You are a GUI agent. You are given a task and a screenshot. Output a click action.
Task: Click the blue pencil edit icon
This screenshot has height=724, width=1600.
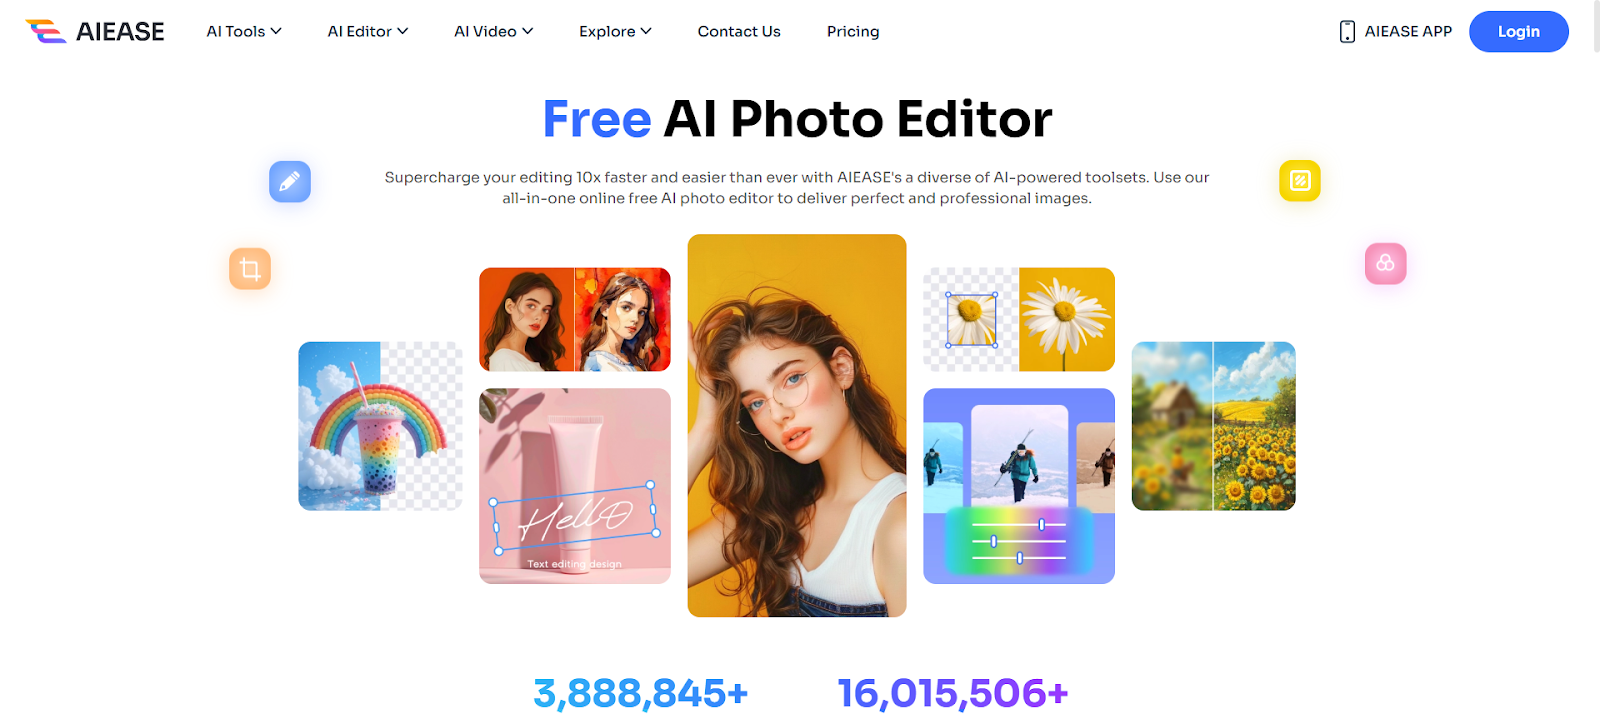[290, 182]
